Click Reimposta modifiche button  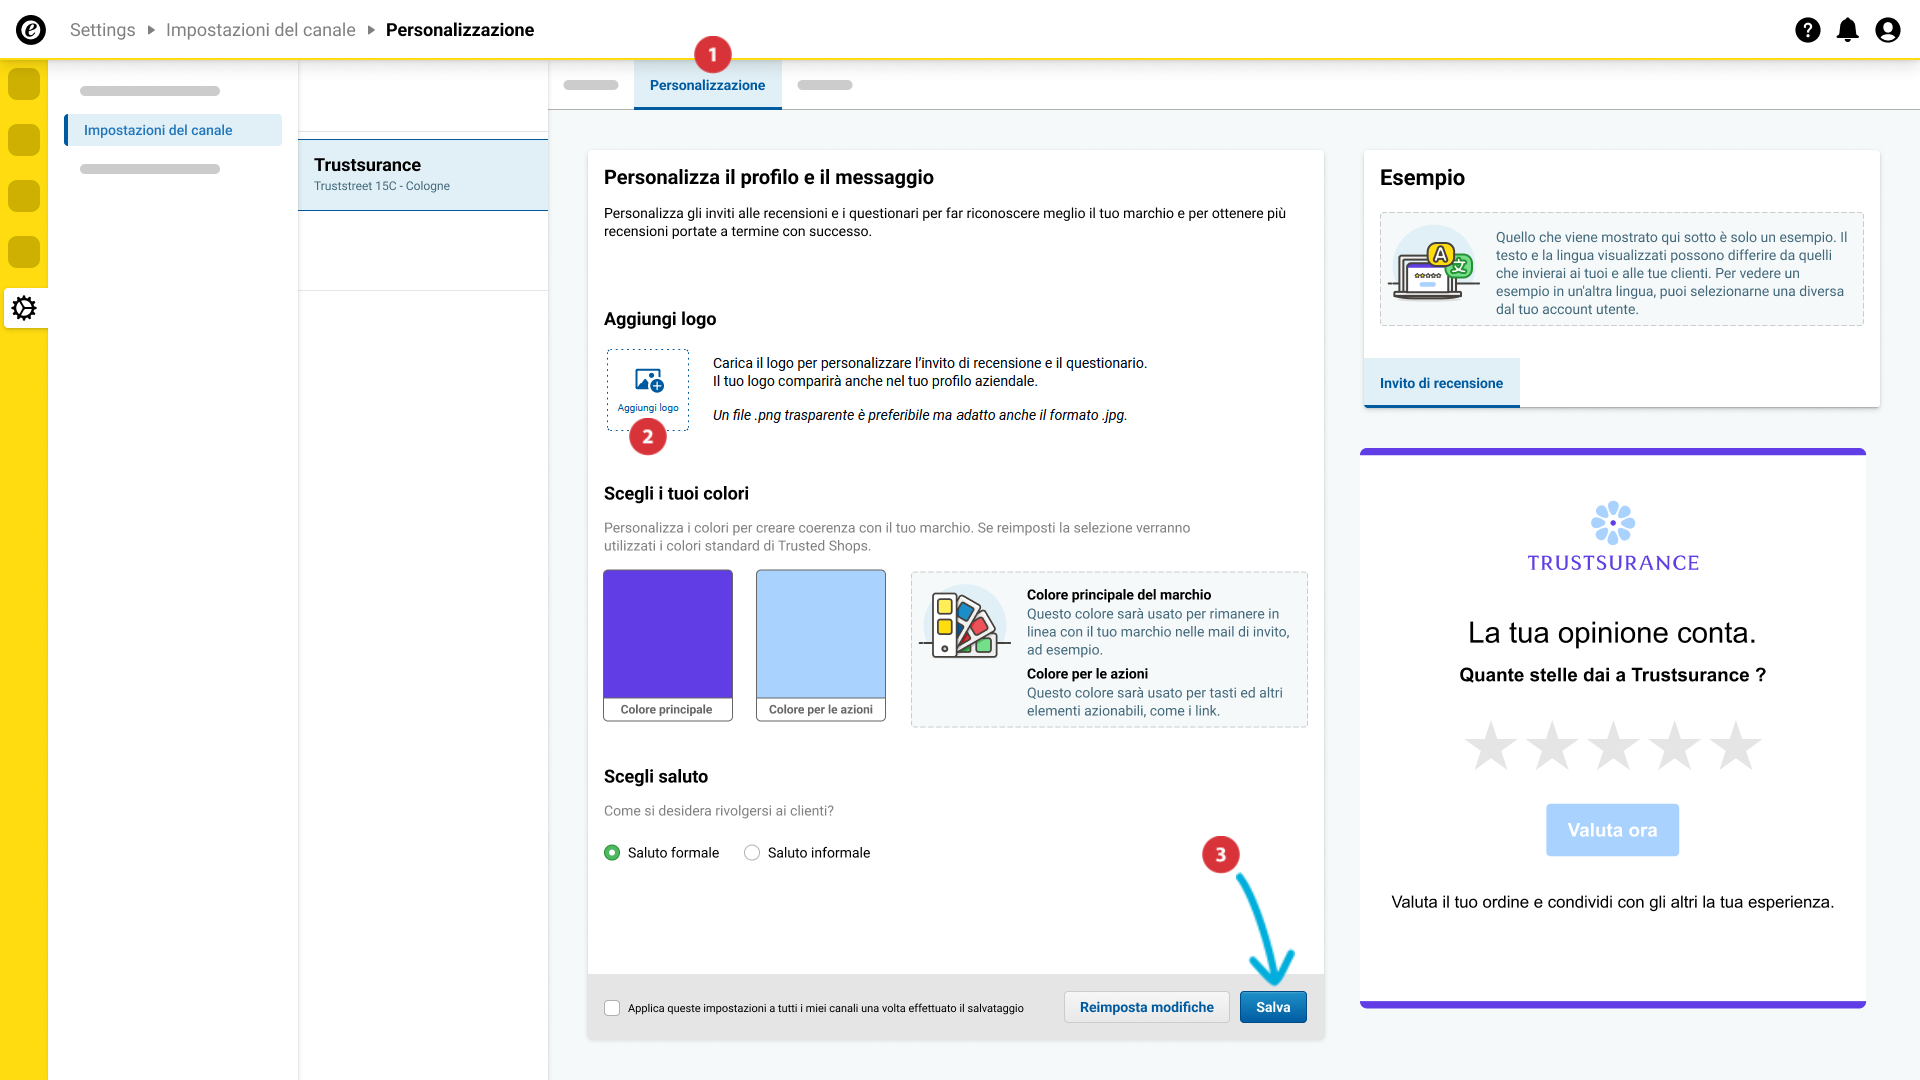coord(1146,1007)
